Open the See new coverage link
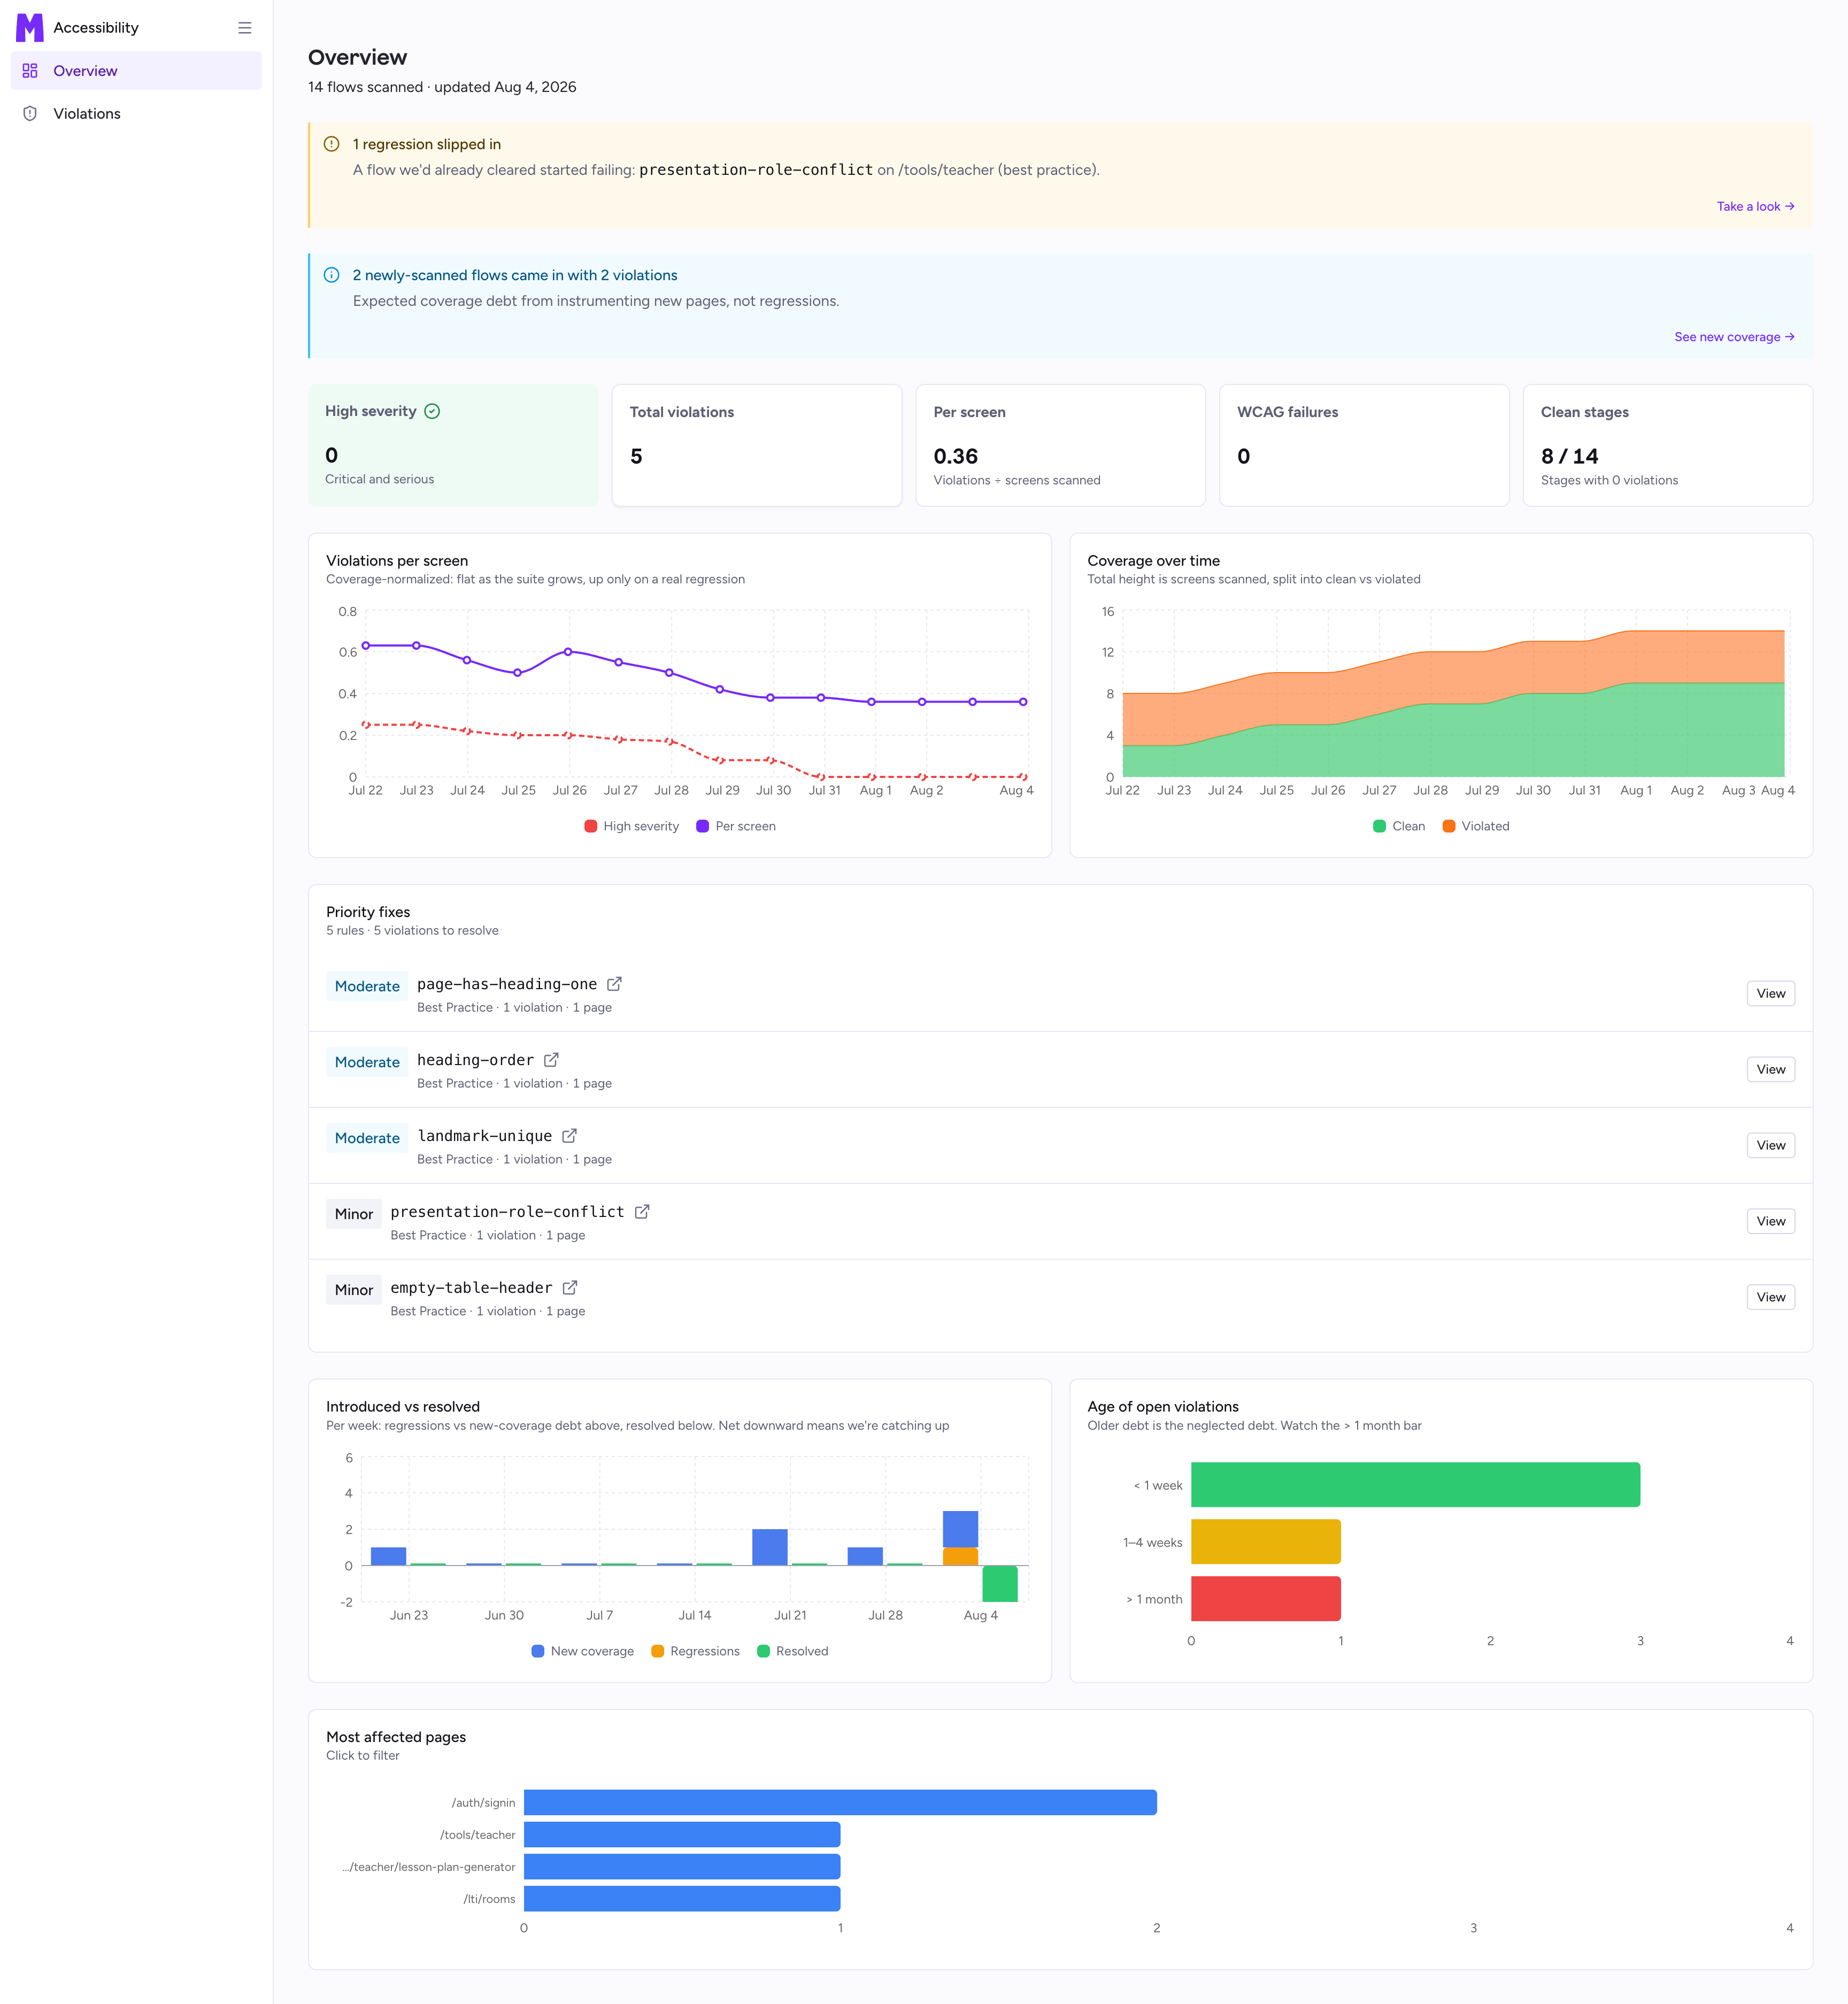 (x=1734, y=337)
